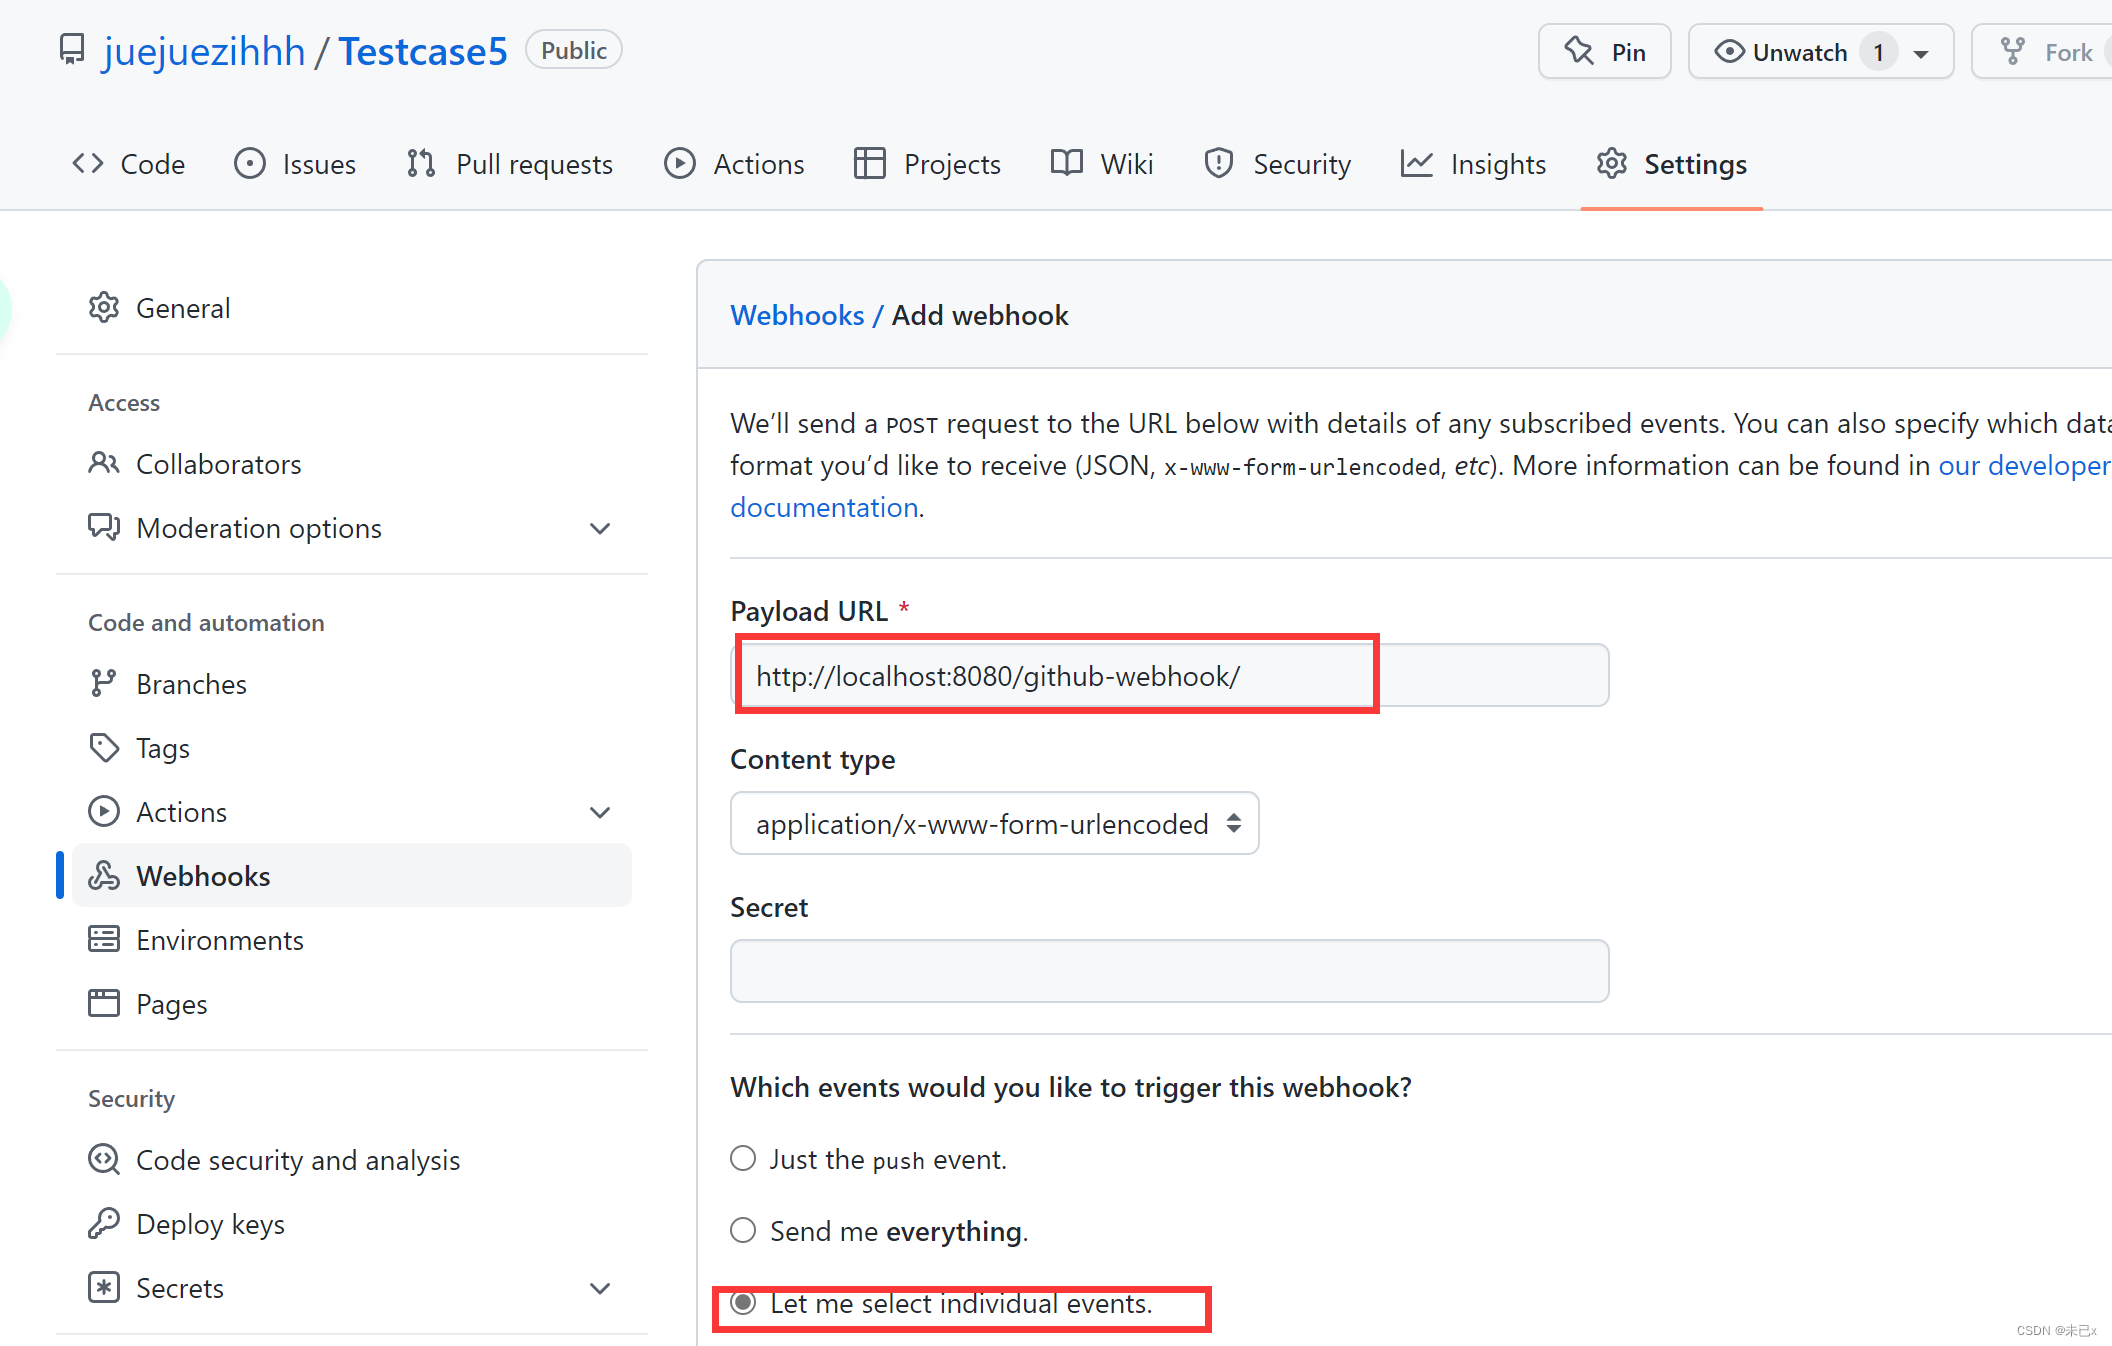The width and height of the screenshot is (2112, 1346).
Task: Open the Content type dropdown
Action: coord(994,824)
